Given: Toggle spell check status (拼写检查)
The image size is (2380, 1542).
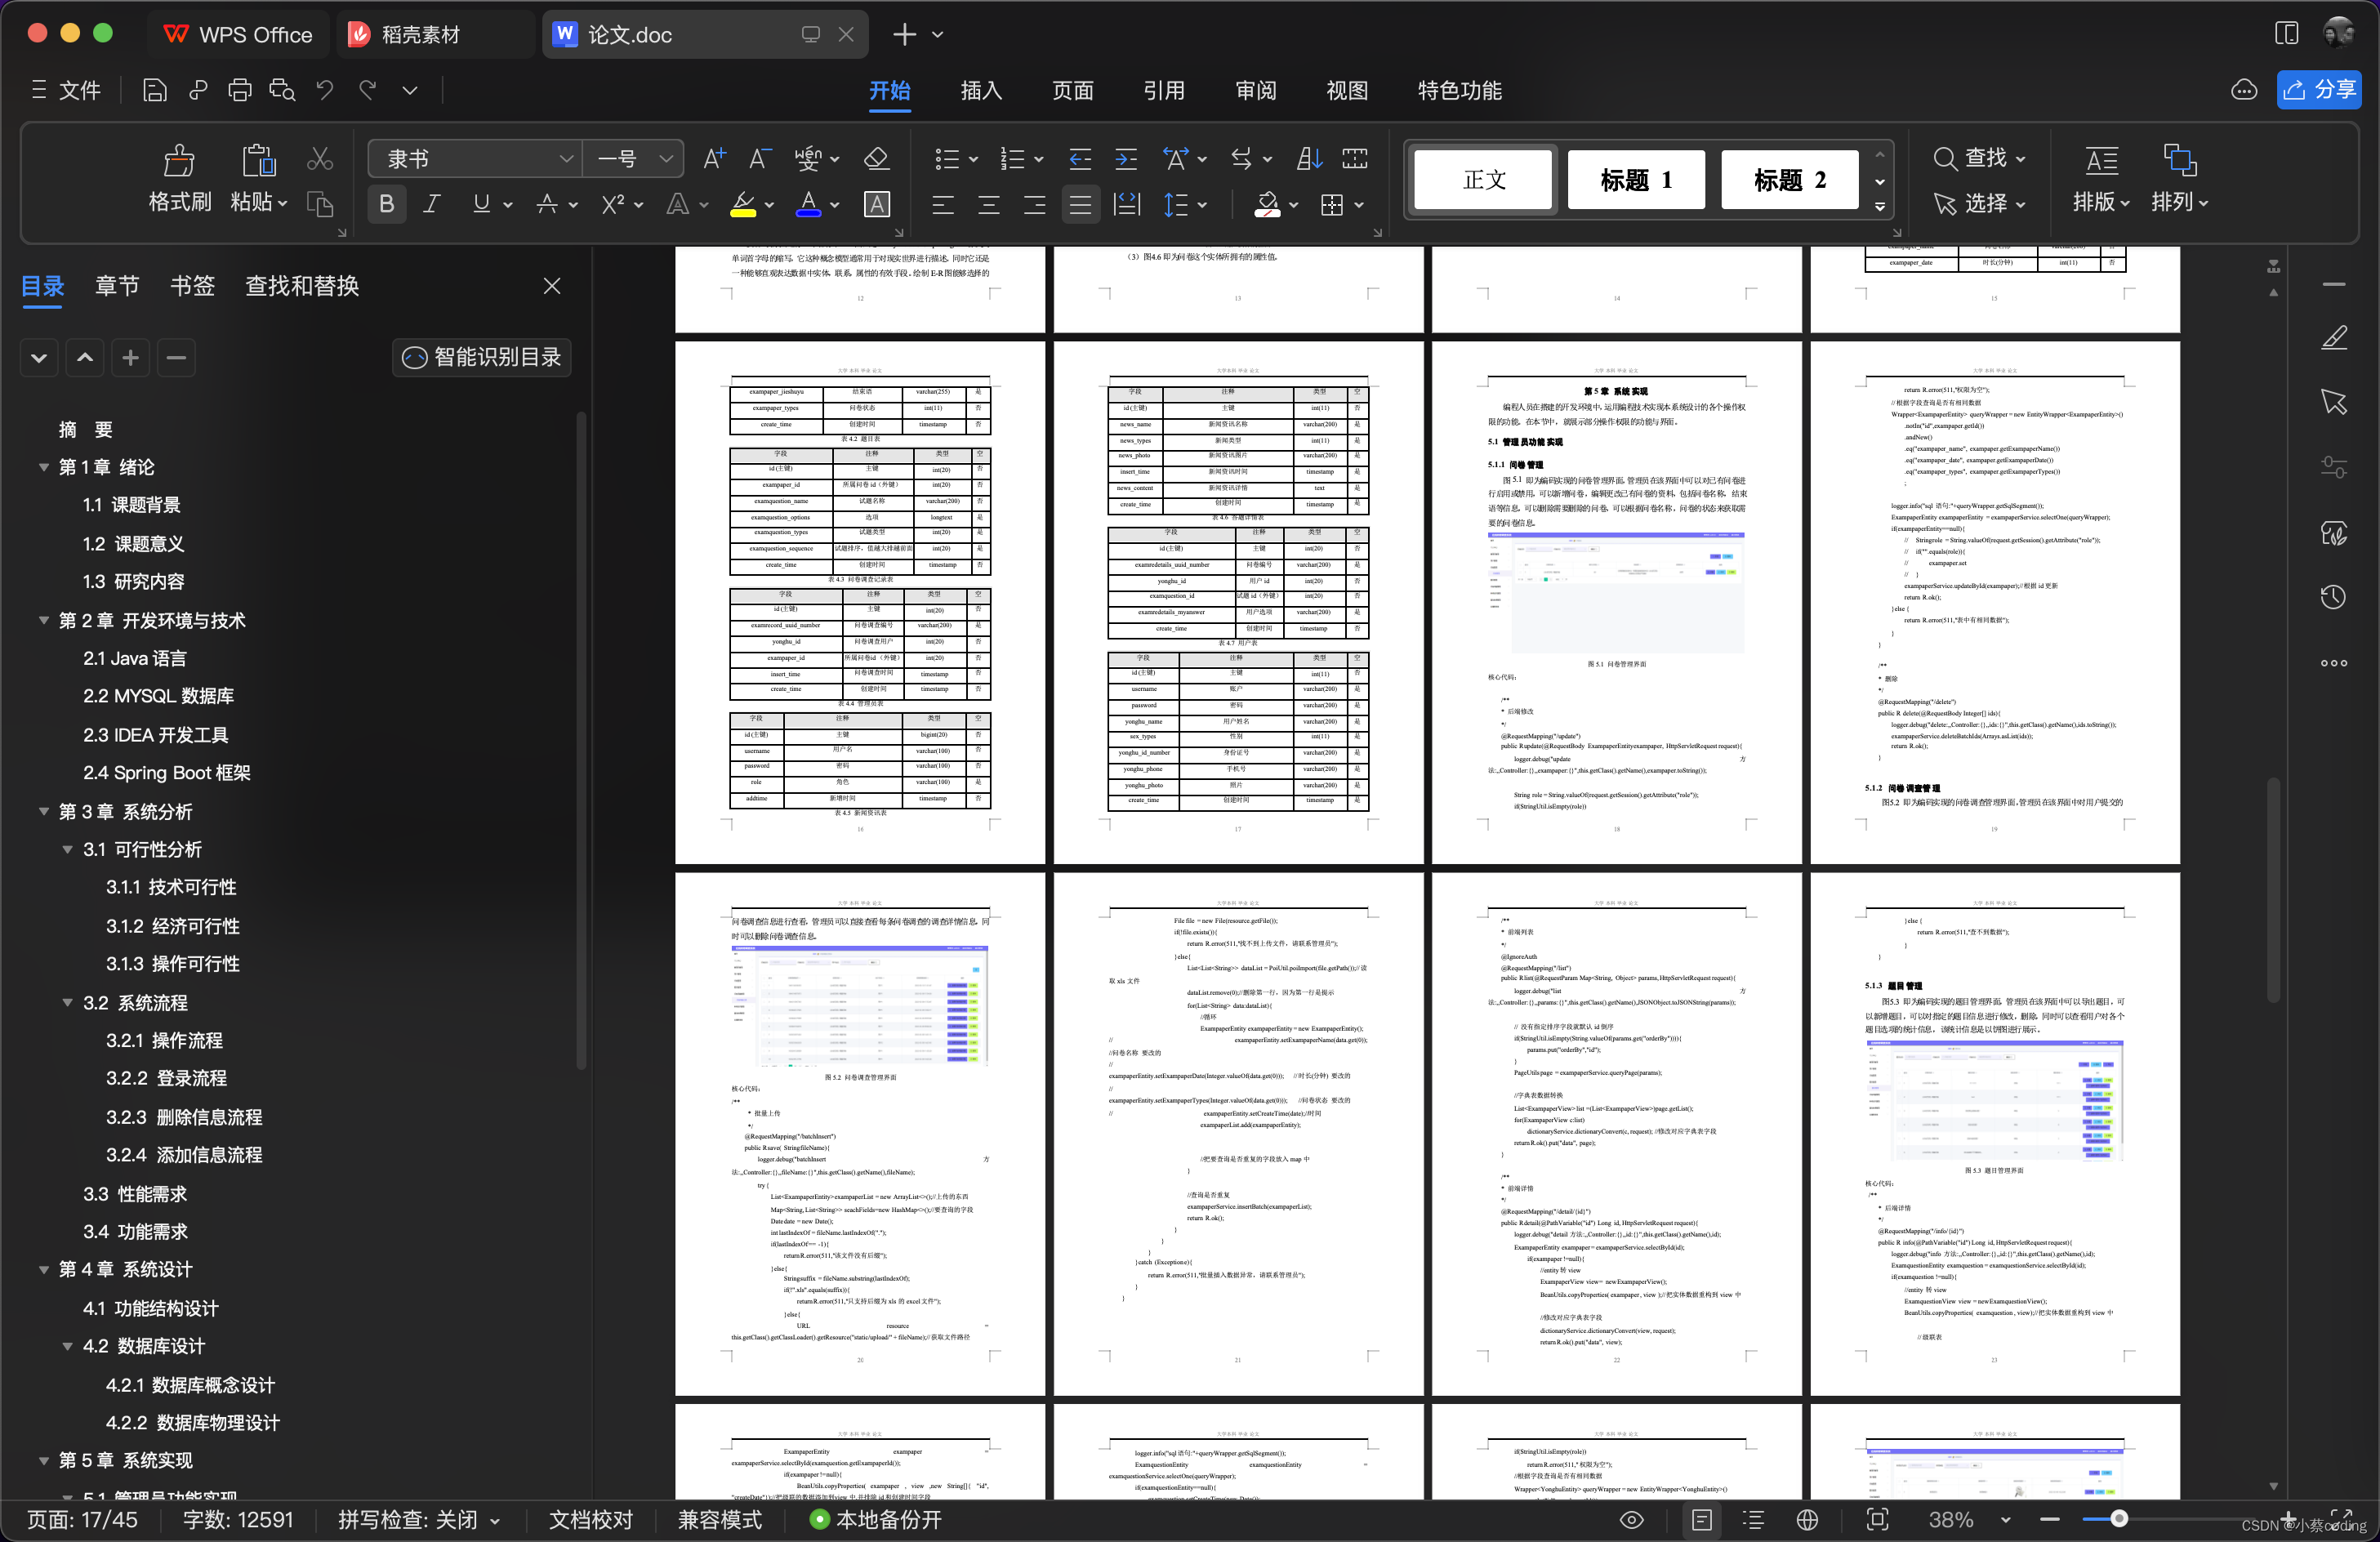Looking at the screenshot, I should tap(419, 1520).
